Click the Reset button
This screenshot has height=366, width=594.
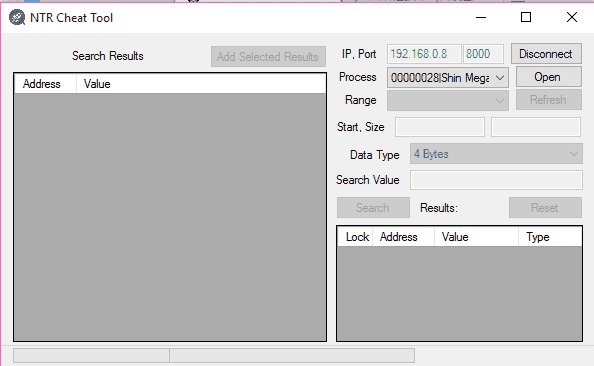point(545,208)
